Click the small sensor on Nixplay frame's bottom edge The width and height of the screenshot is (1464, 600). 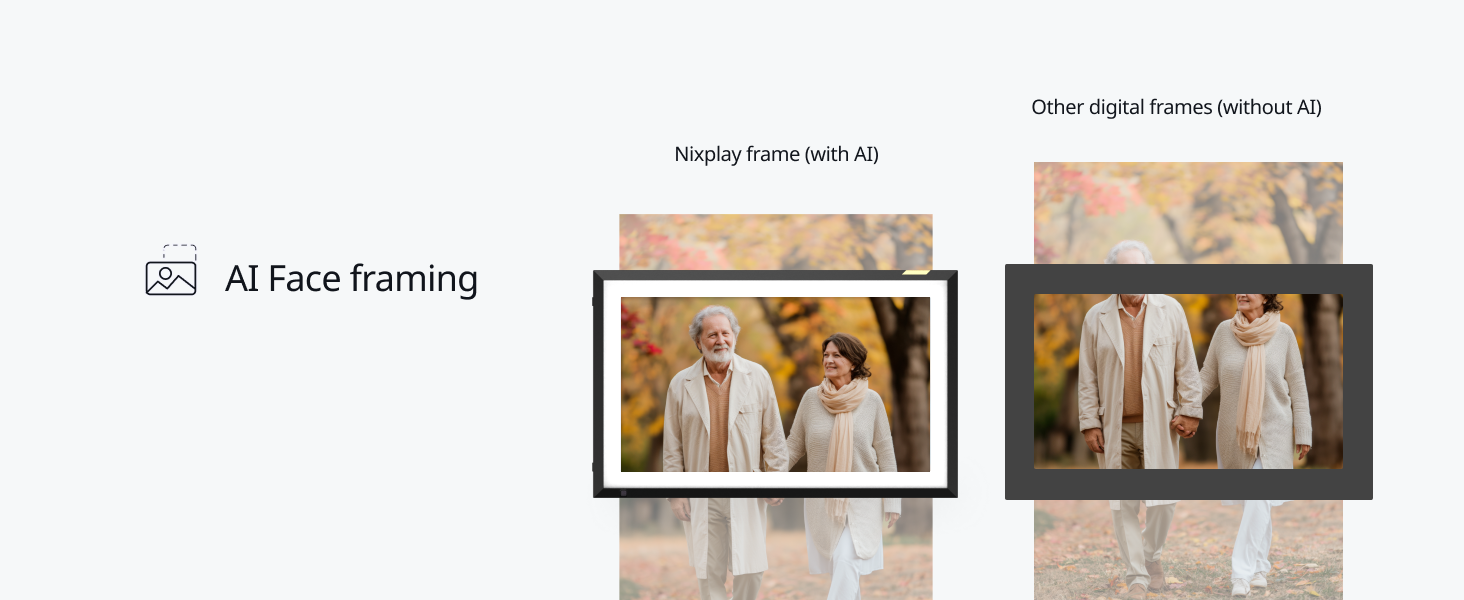pos(623,492)
